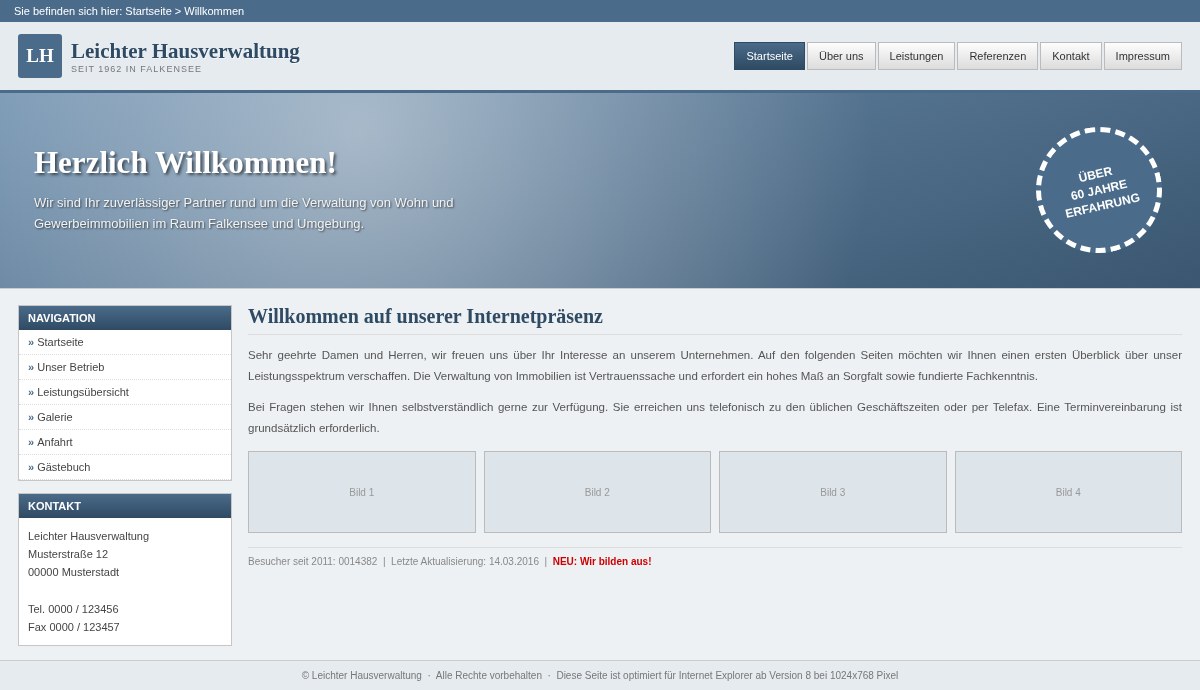
Task: Click the Bild 1 thumbnail
Action: click(x=362, y=492)
